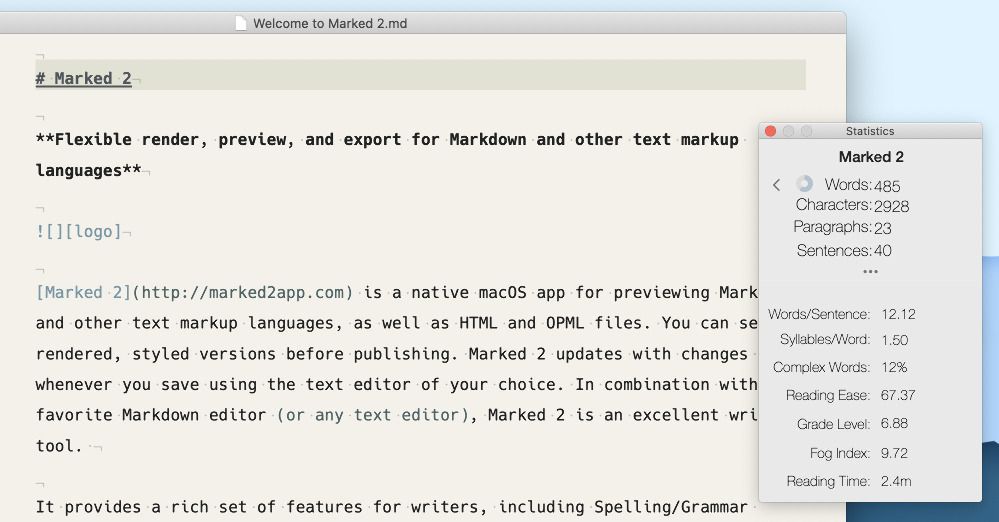The width and height of the screenshot is (999, 522).
Task: Click the back chevron in Statistics panel
Action: click(x=776, y=185)
